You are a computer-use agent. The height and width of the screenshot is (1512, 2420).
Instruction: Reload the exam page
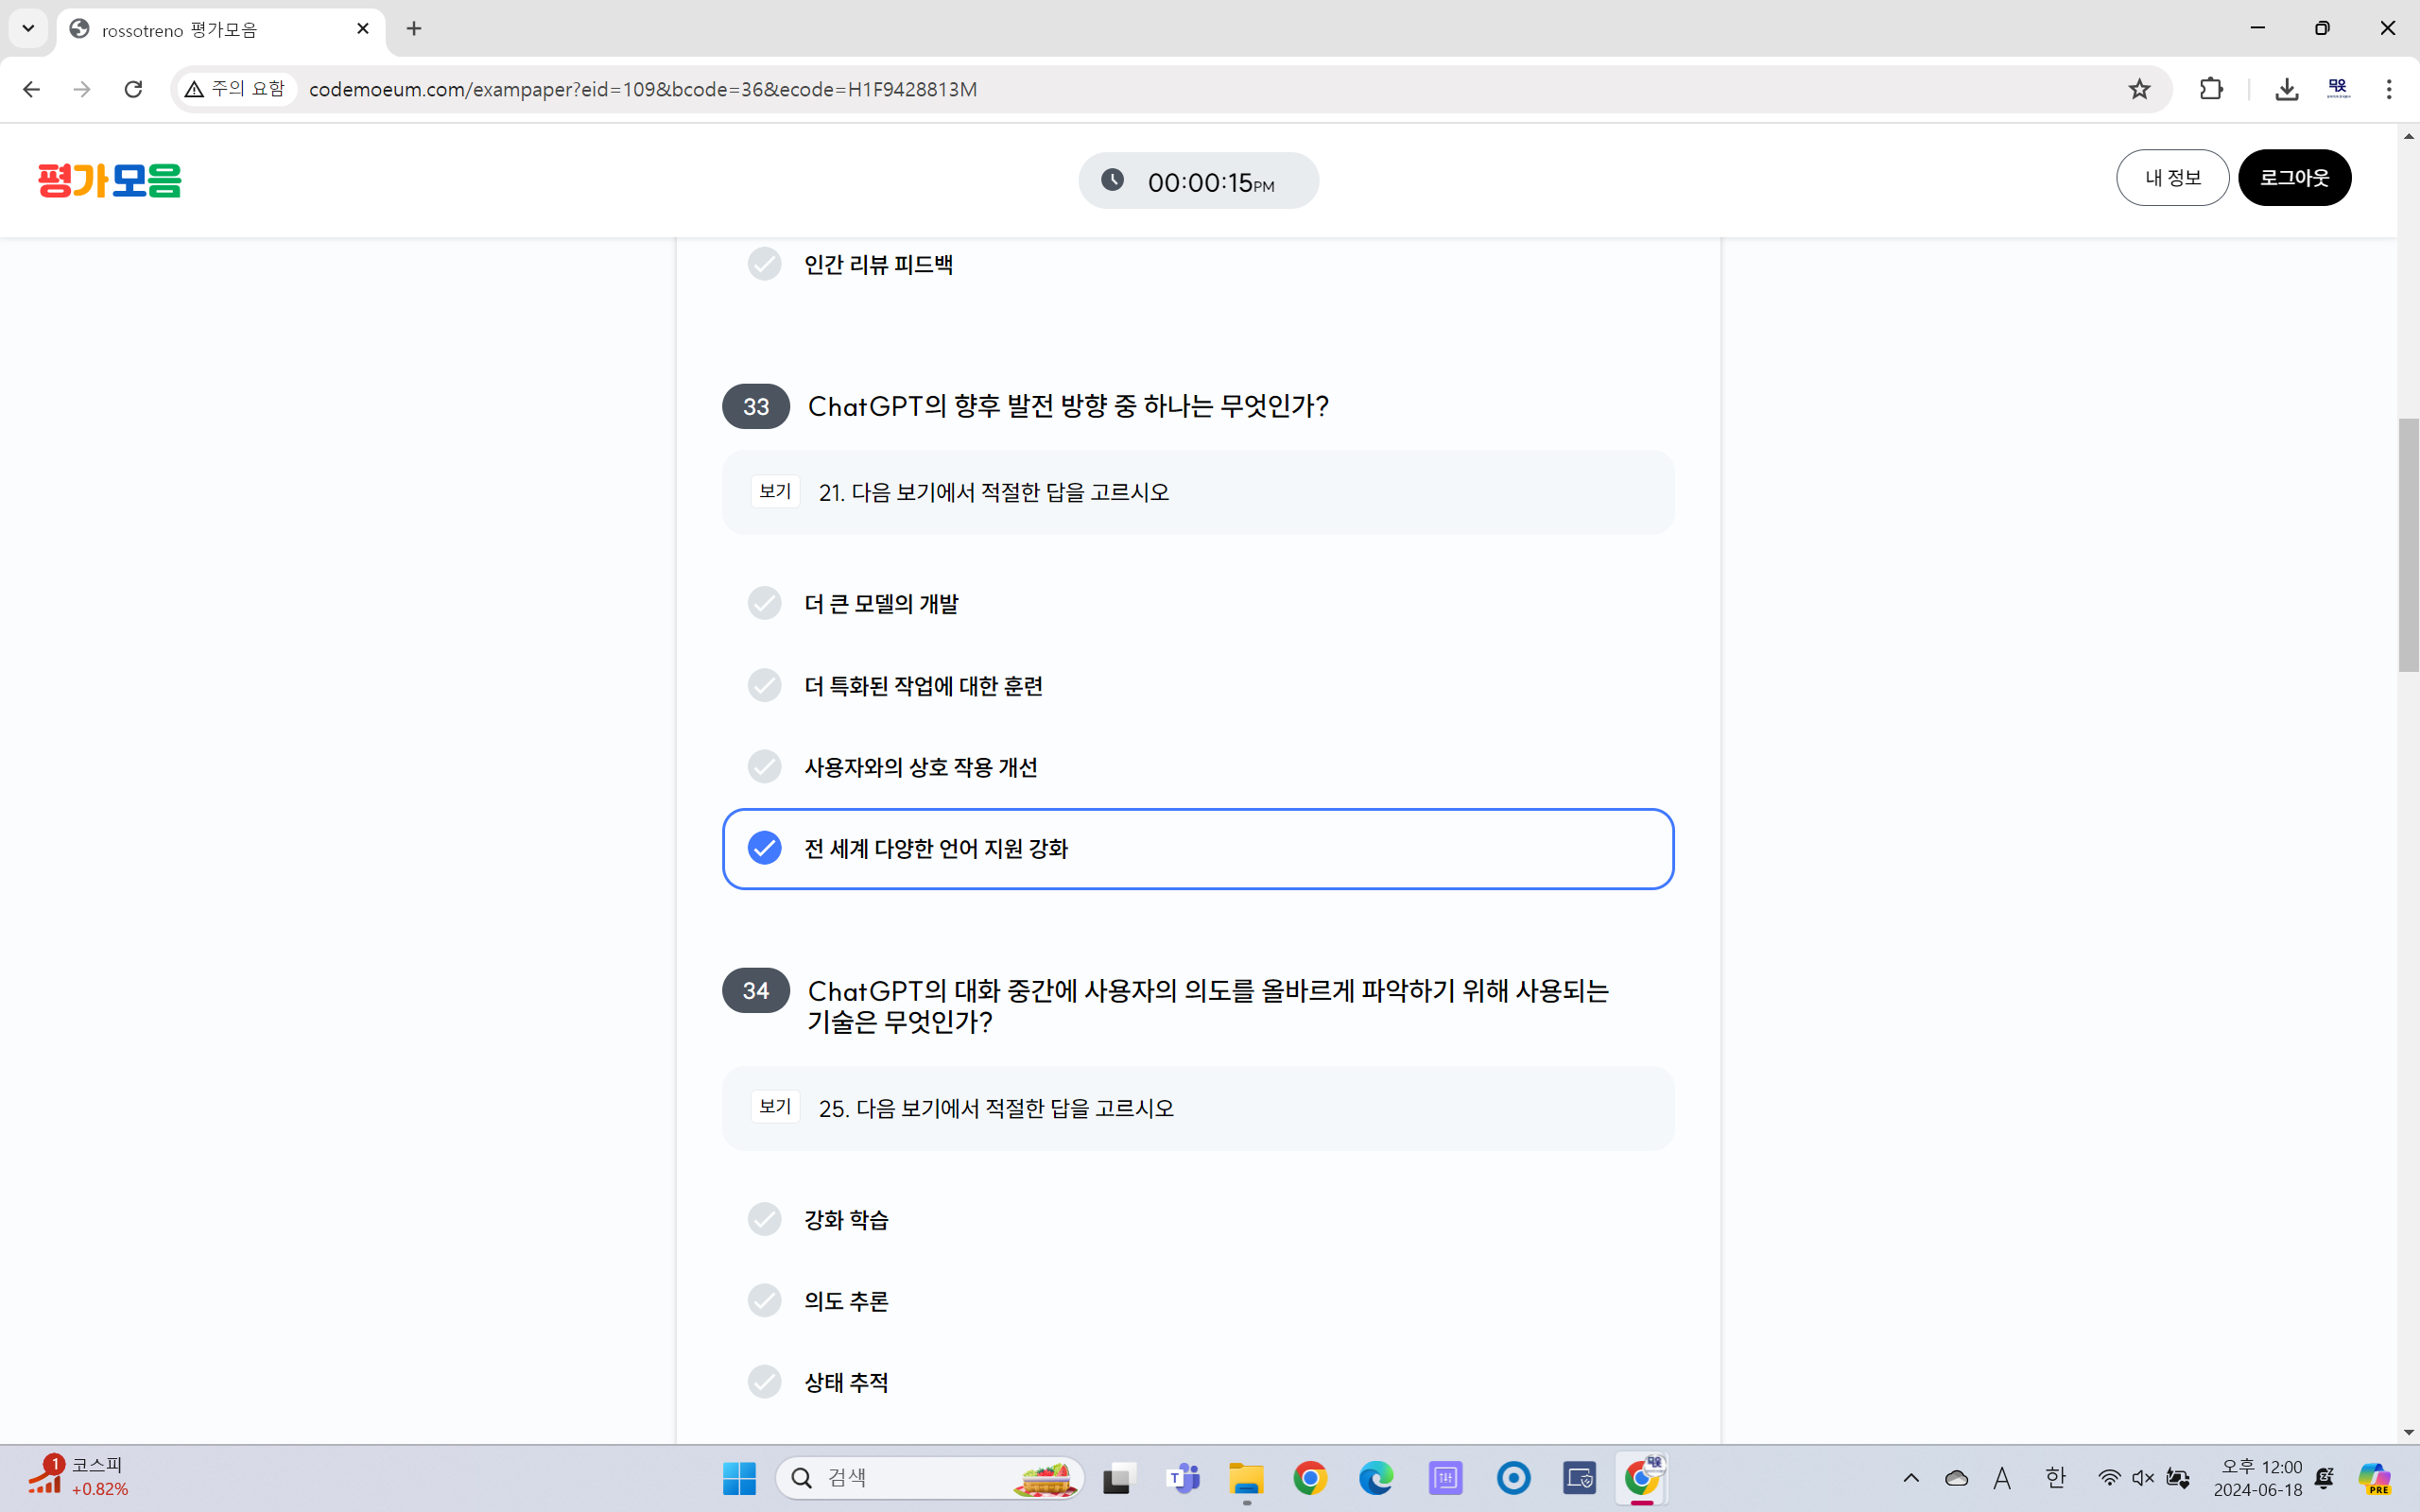click(133, 89)
